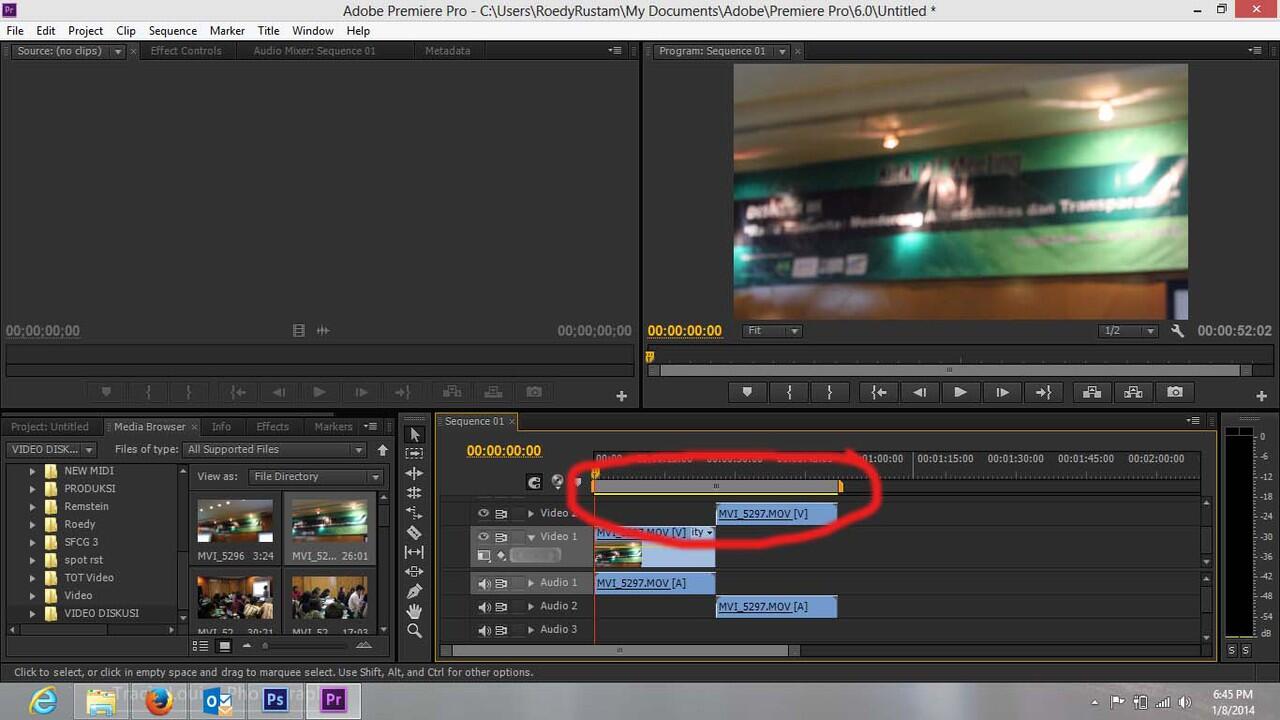
Task: Activate the Zoom tool magnifier
Action: (x=414, y=631)
